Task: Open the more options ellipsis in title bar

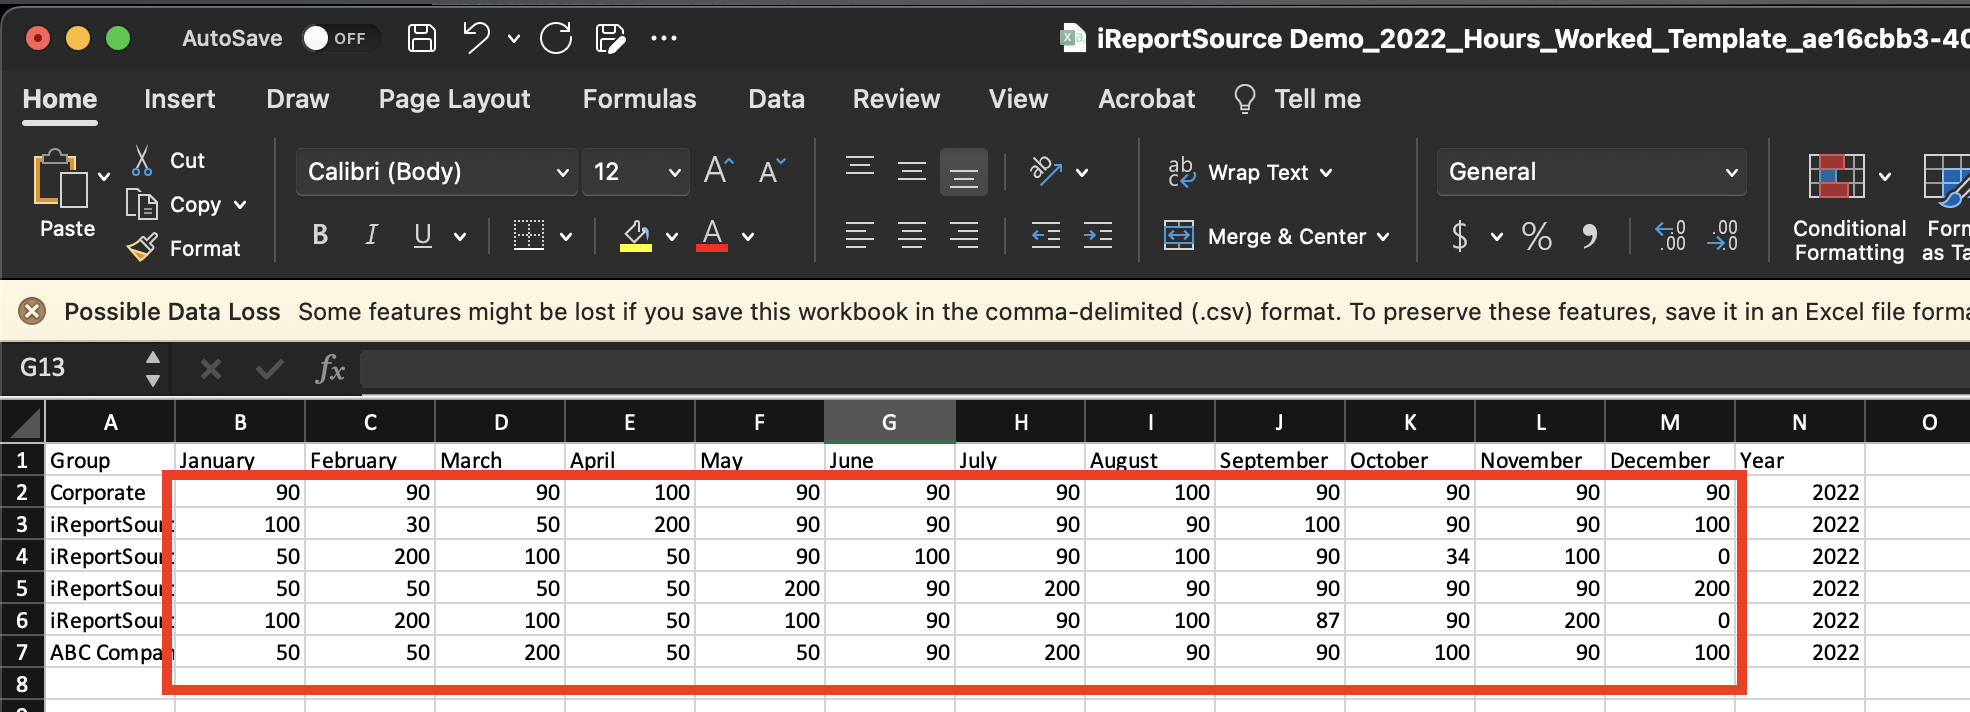Action: [x=664, y=38]
